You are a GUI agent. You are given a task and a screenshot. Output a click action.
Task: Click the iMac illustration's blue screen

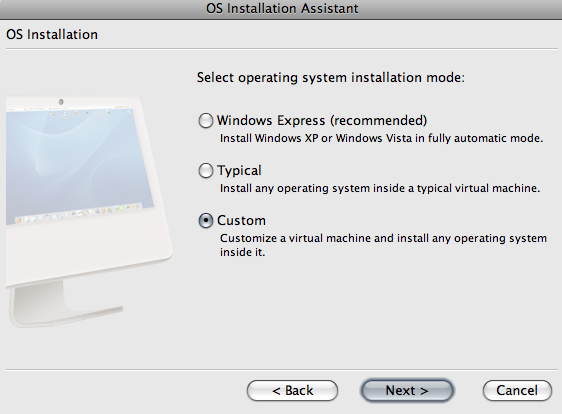pos(77,161)
